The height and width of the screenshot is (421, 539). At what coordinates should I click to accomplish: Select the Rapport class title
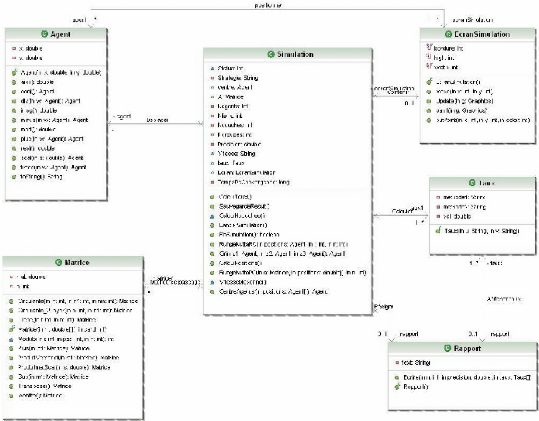(467, 348)
